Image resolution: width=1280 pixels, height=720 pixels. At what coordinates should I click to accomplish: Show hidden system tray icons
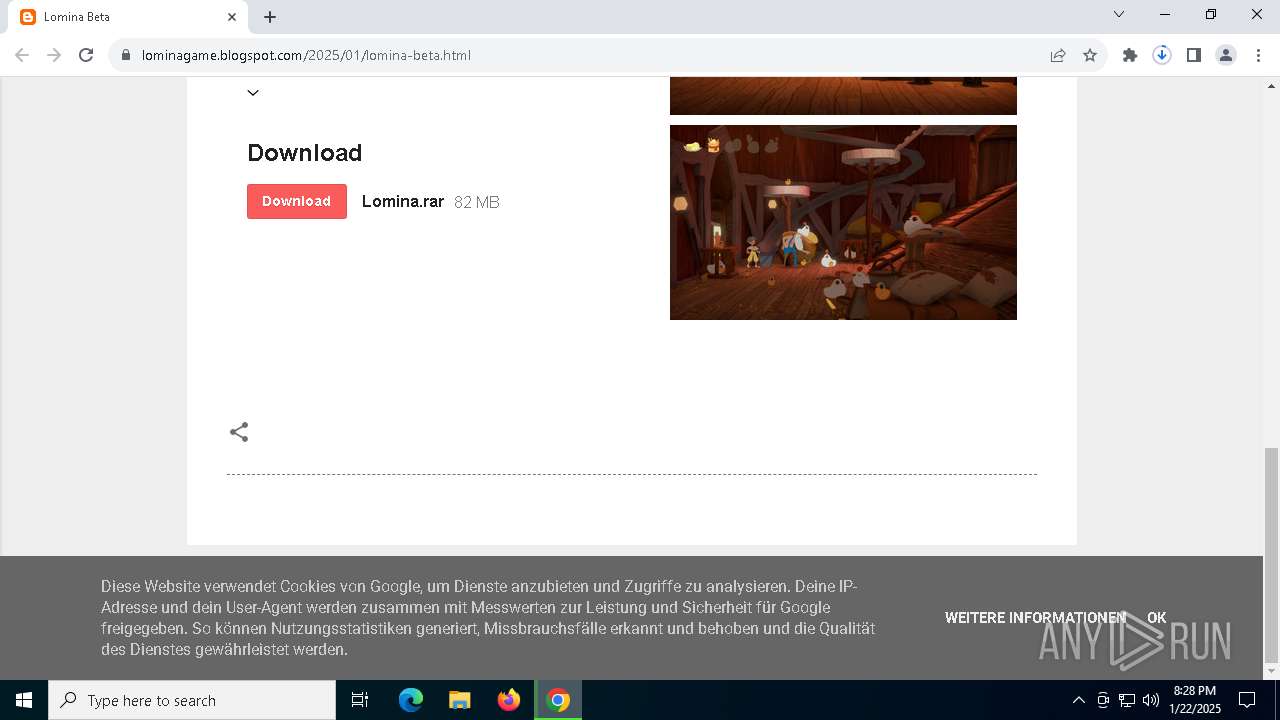coord(1078,700)
